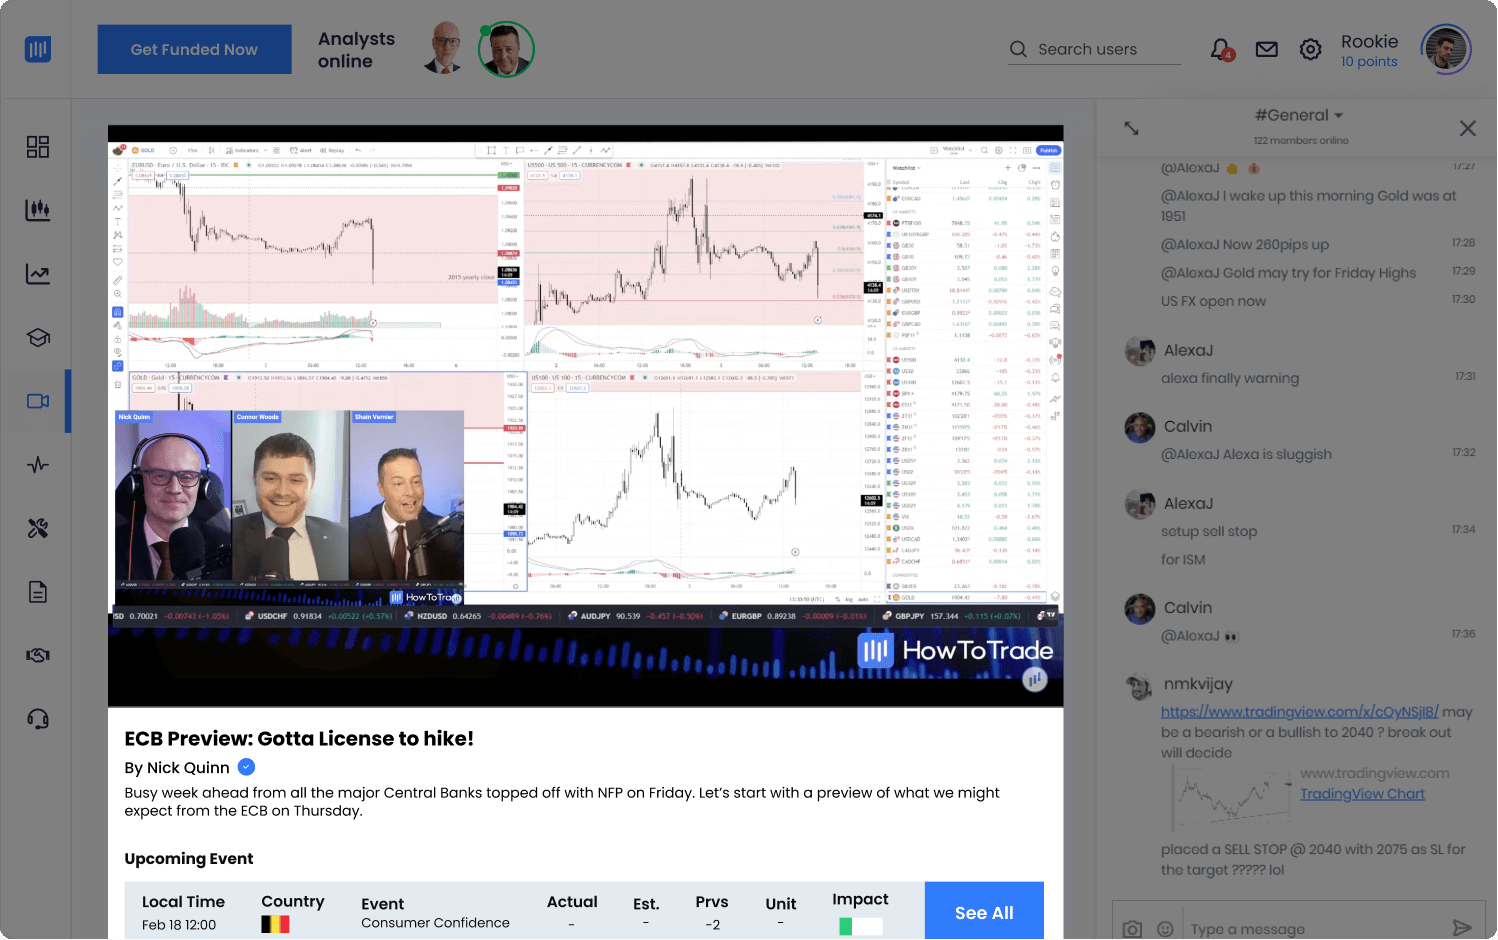The image size is (1498, 940).
Task: Type in the Search users field
Action: click(x=1105, y=49)
